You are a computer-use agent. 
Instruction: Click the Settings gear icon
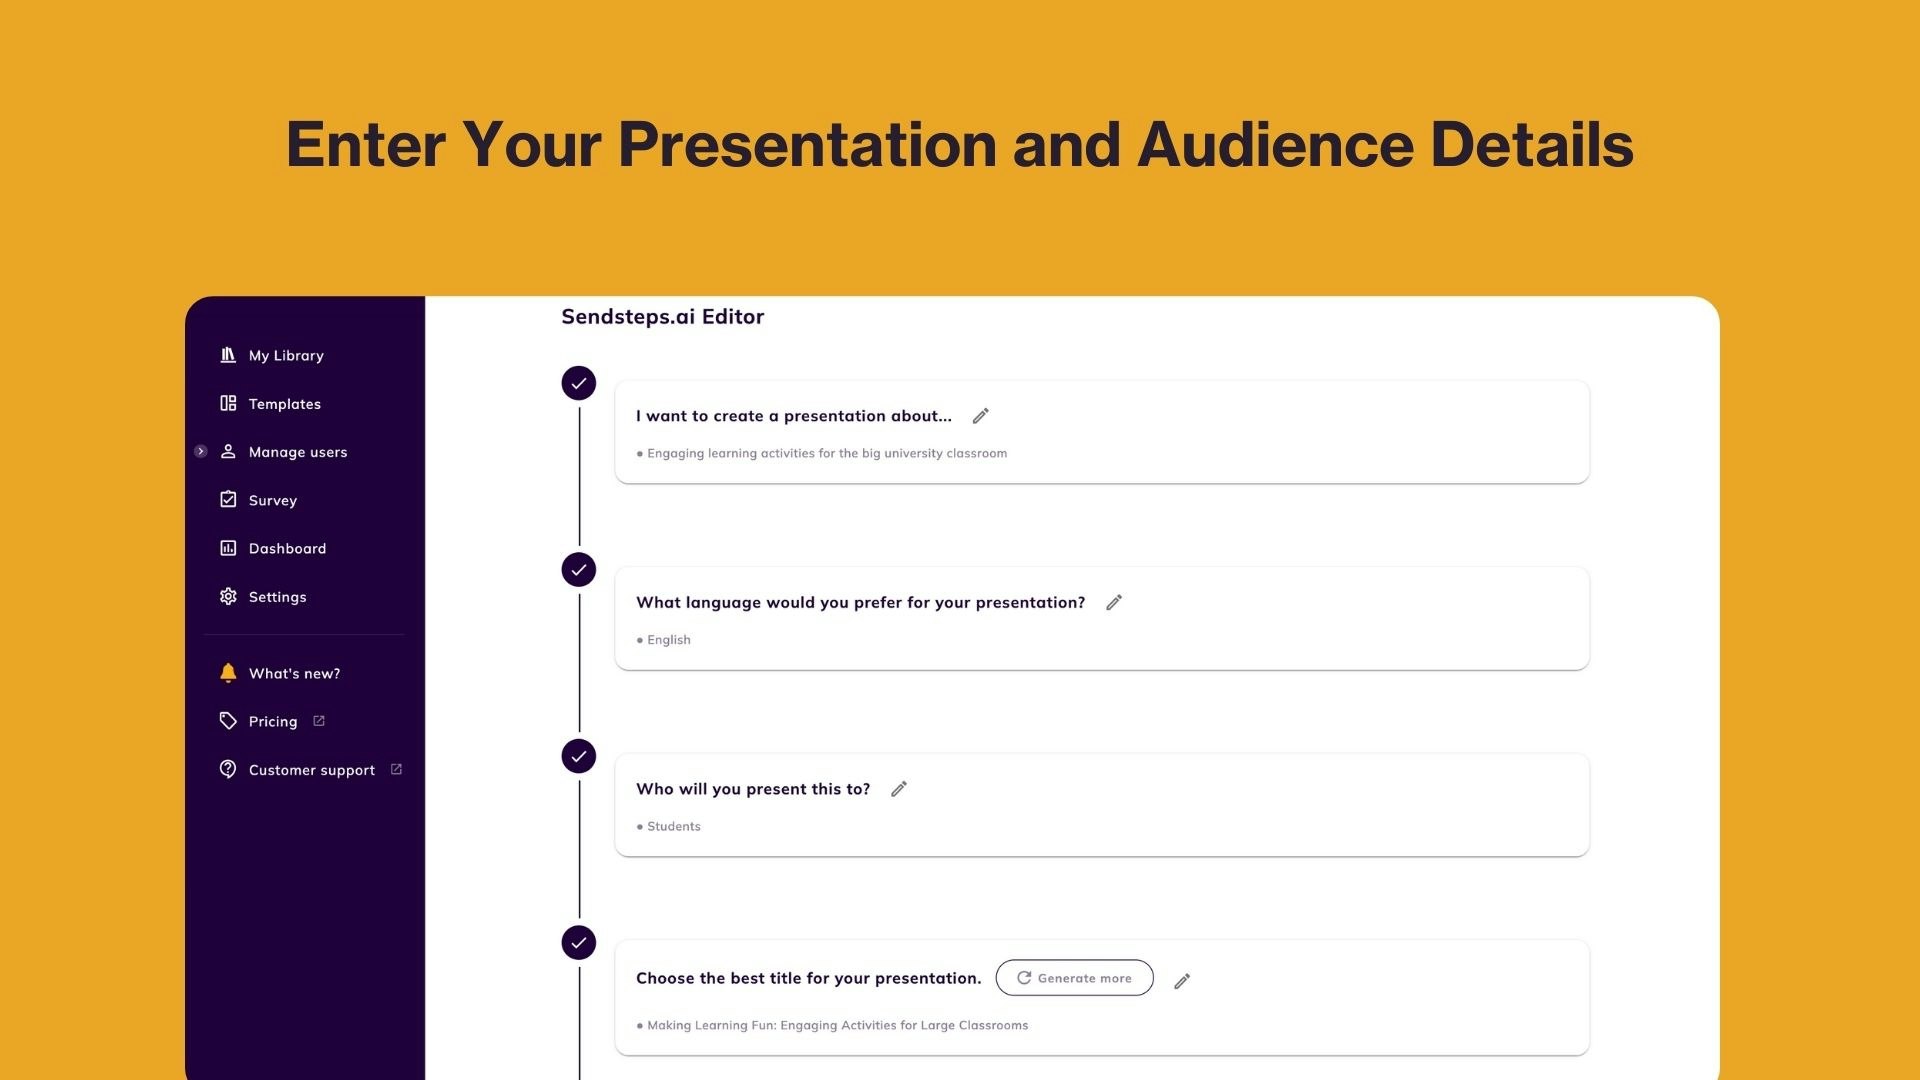click(x=228, y=596)
